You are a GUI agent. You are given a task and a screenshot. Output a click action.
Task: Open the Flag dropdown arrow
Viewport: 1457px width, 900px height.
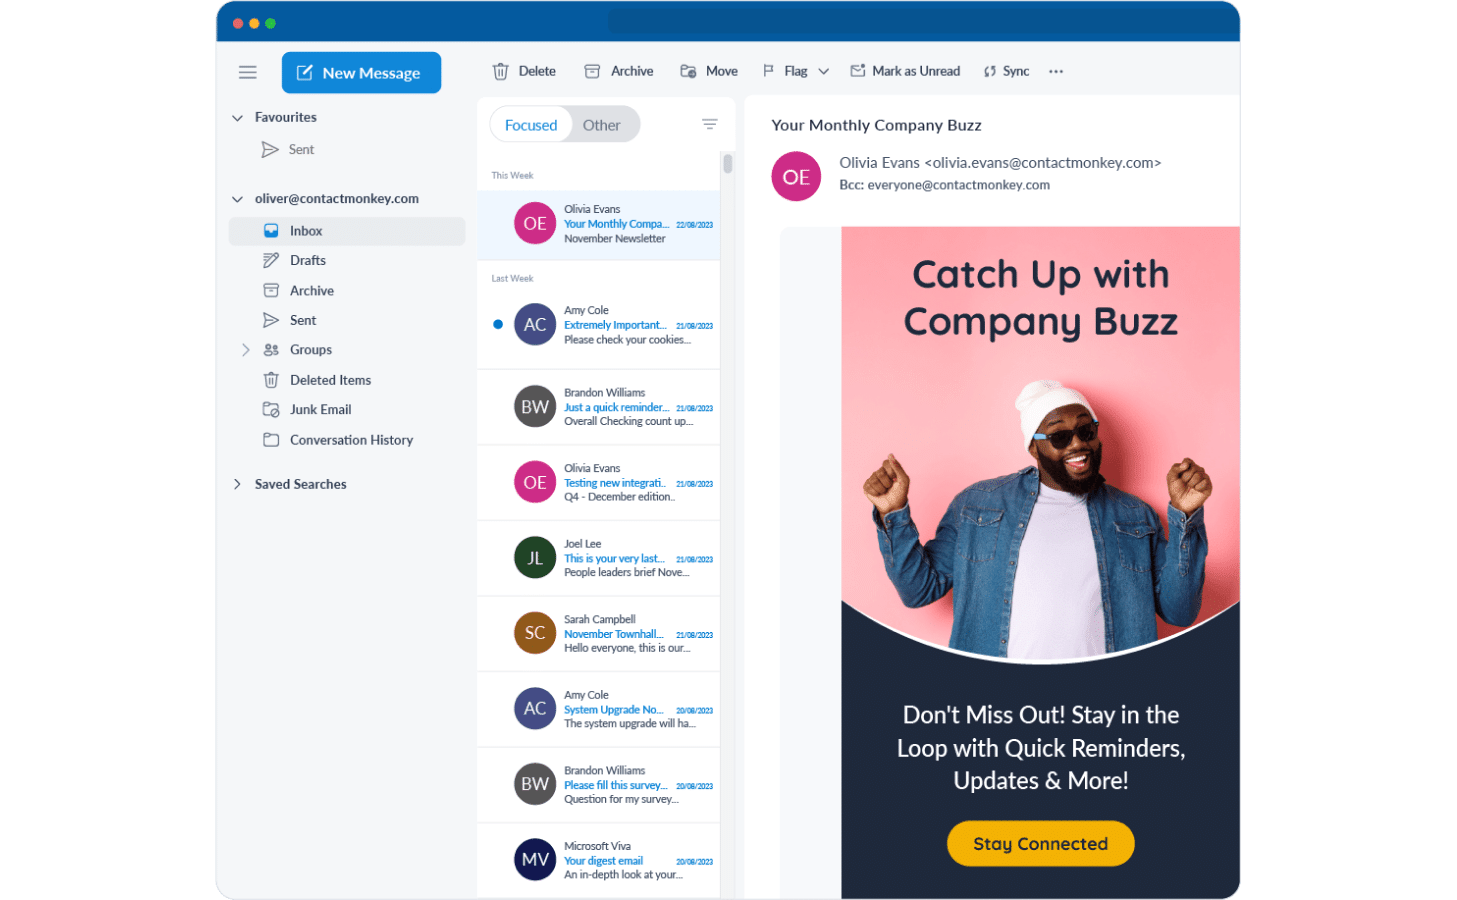click(823, 71)
